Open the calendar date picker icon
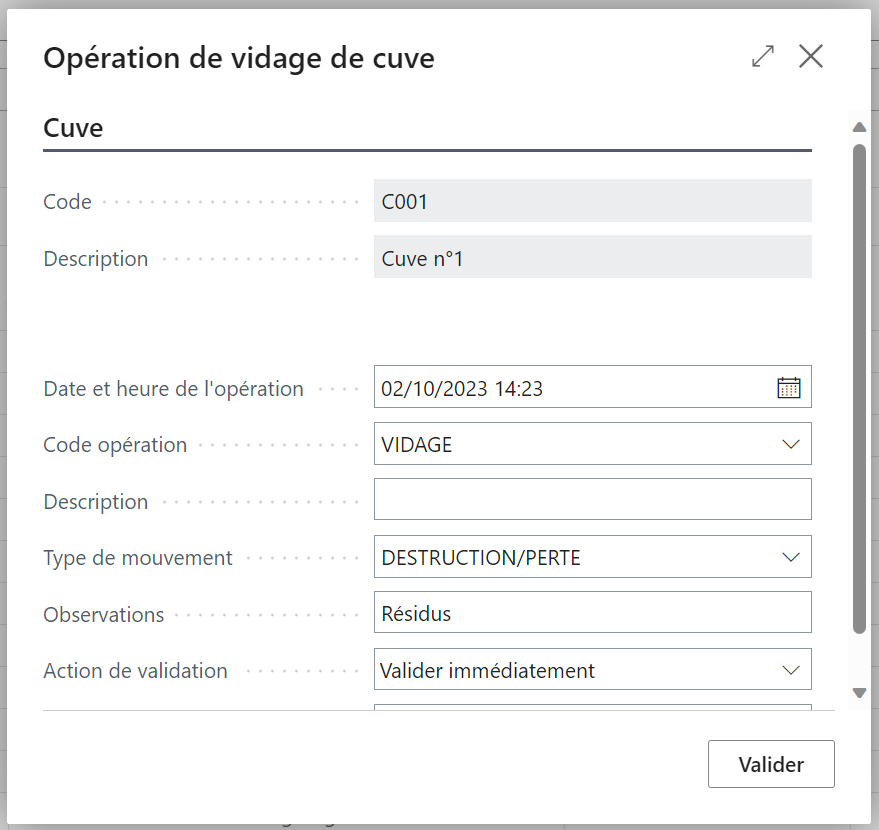The width and height of the screenshot is (879, 830). (x=789, y=388)
